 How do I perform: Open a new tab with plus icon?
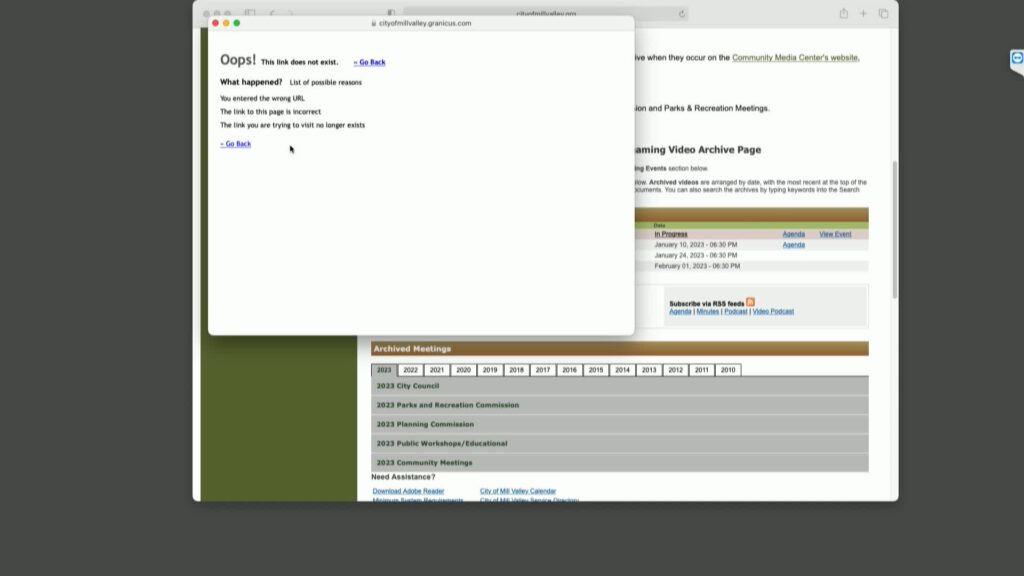[x=863, y=14]
